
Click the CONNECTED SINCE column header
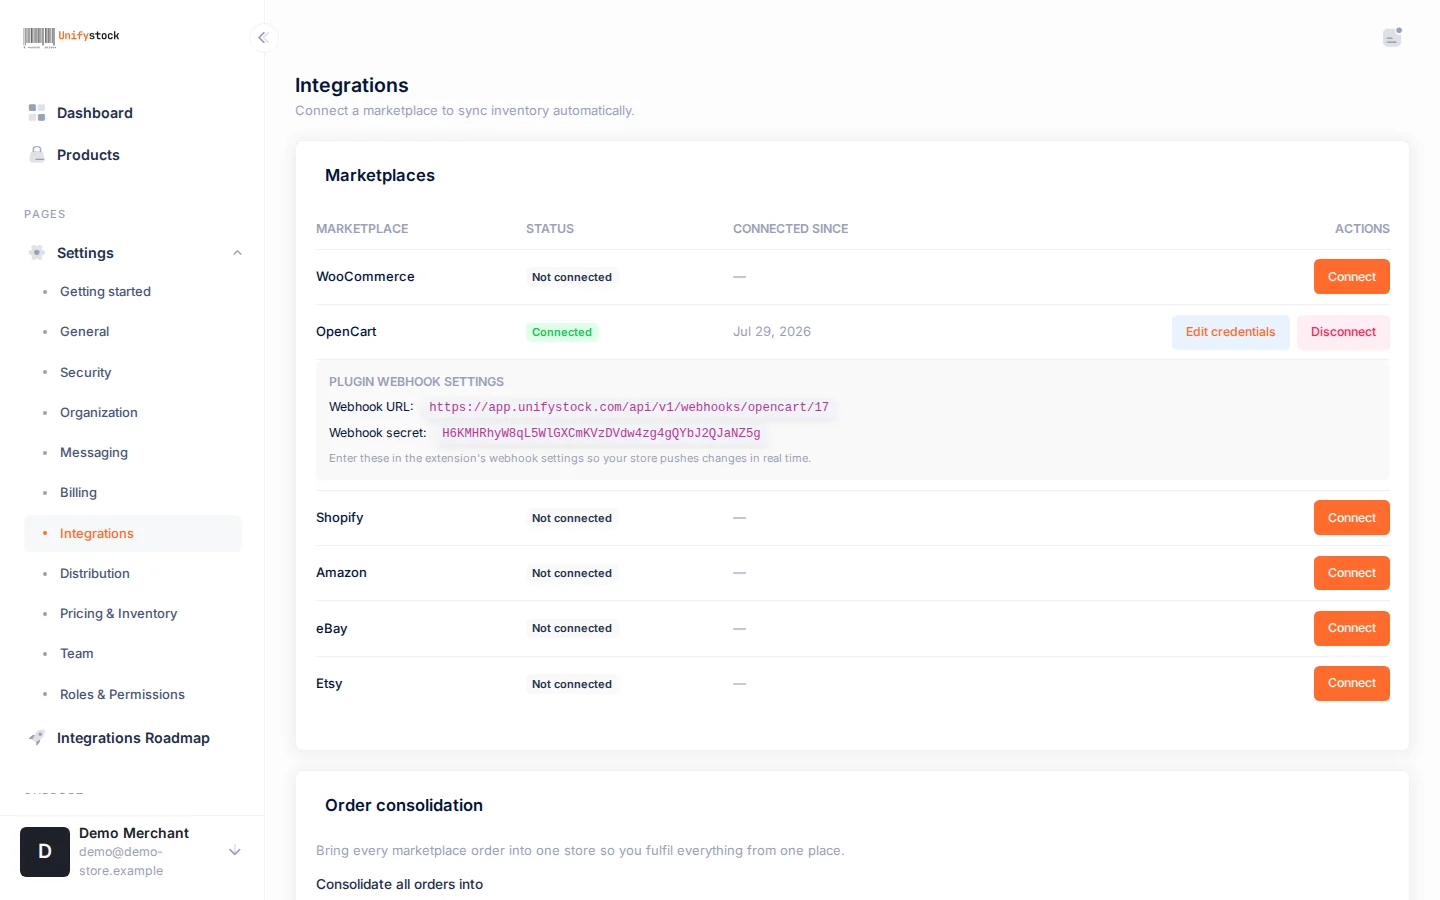[790, 229]
